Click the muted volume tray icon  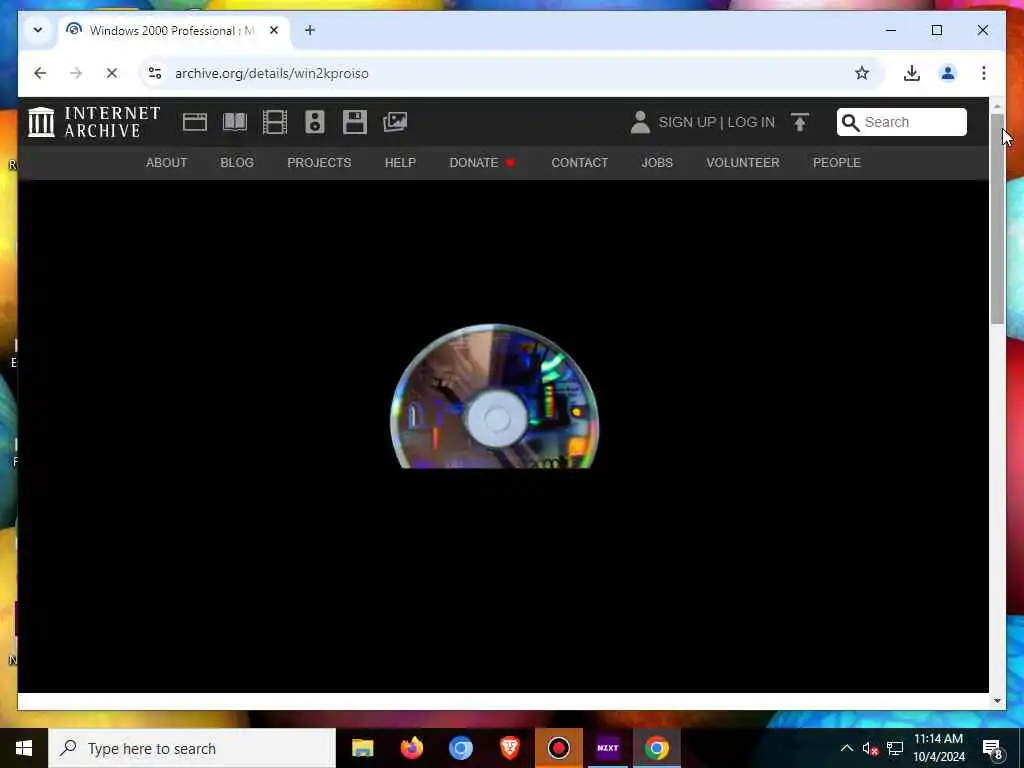click(870, 748)
